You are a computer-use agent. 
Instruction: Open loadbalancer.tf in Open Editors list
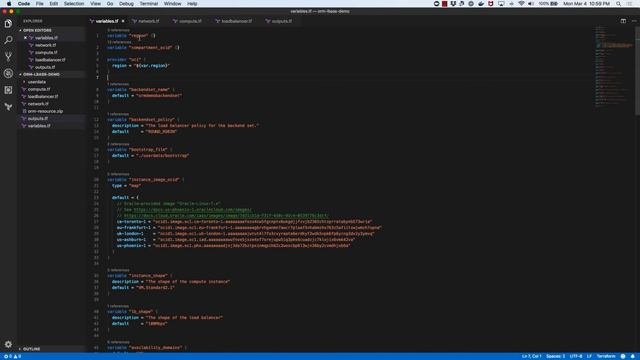pos(50,60)
